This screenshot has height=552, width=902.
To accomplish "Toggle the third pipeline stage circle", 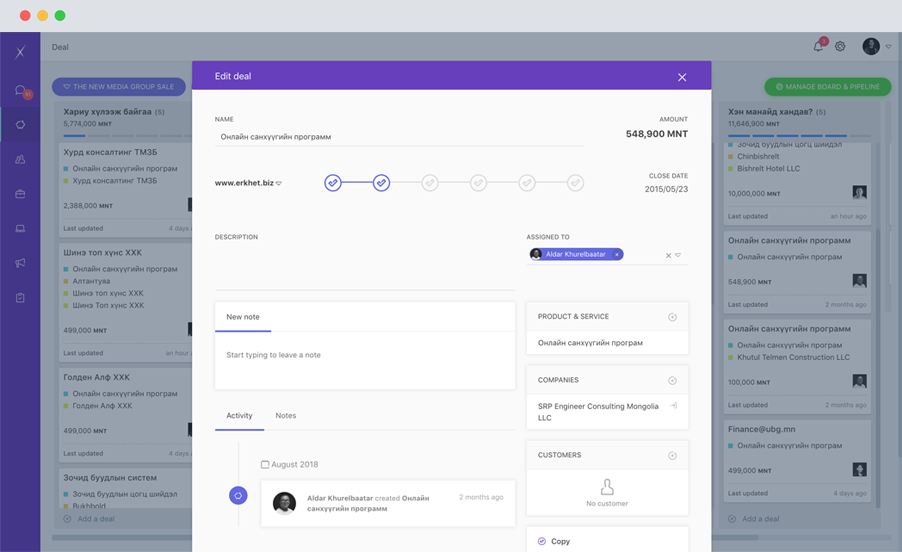I will pyautogui.click(x=430, y=183).
